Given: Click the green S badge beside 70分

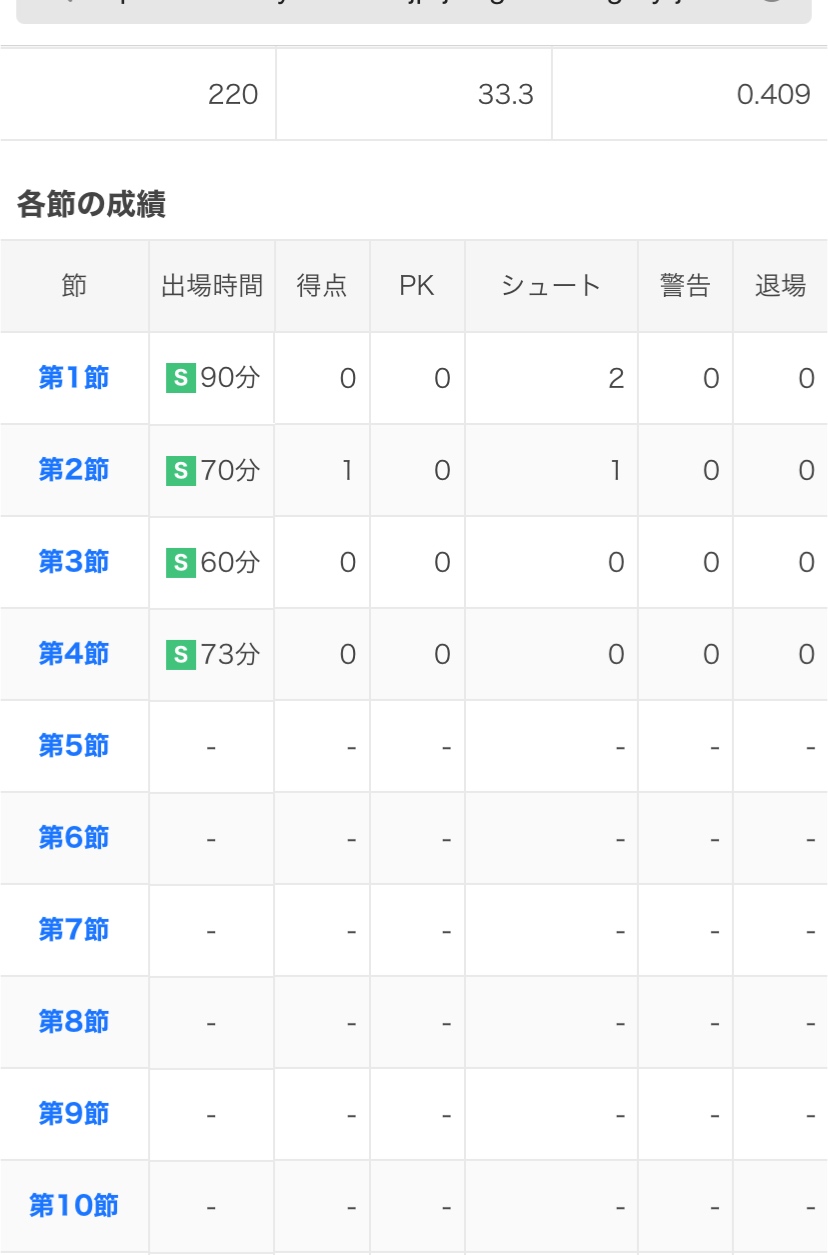Looking at the screenshot, I should tap(180, 470).
